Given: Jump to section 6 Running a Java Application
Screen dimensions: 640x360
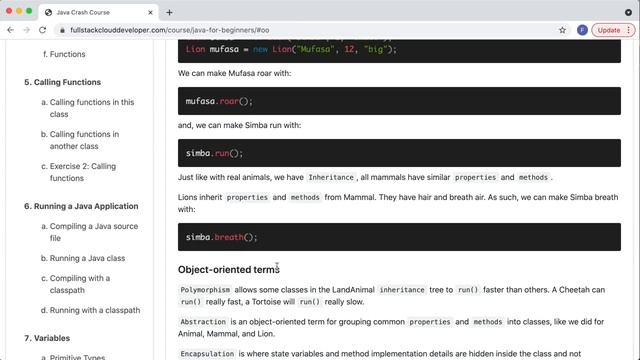Looking at the screenshot, I should [x=81, y=206].
